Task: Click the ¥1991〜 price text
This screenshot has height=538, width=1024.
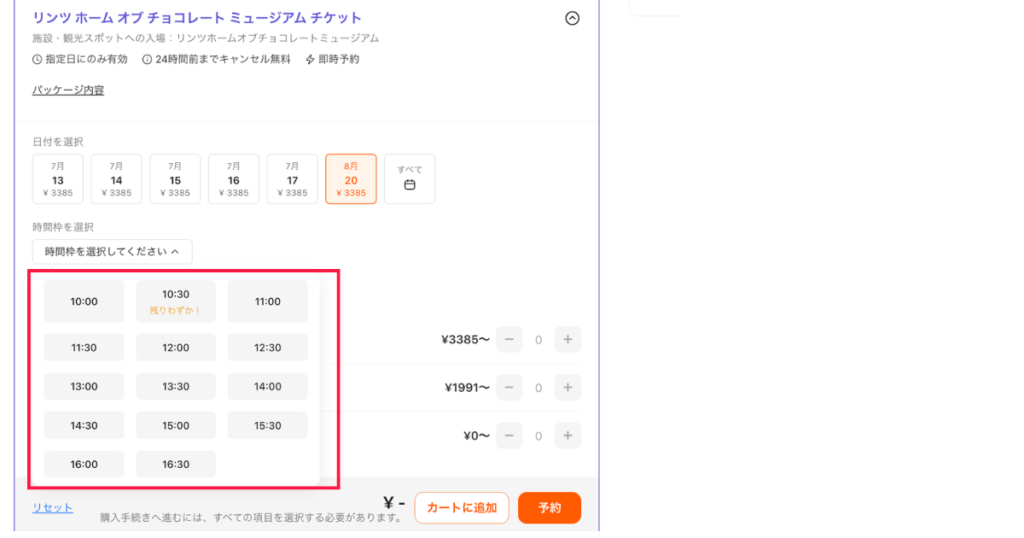Action: (467, 388)
